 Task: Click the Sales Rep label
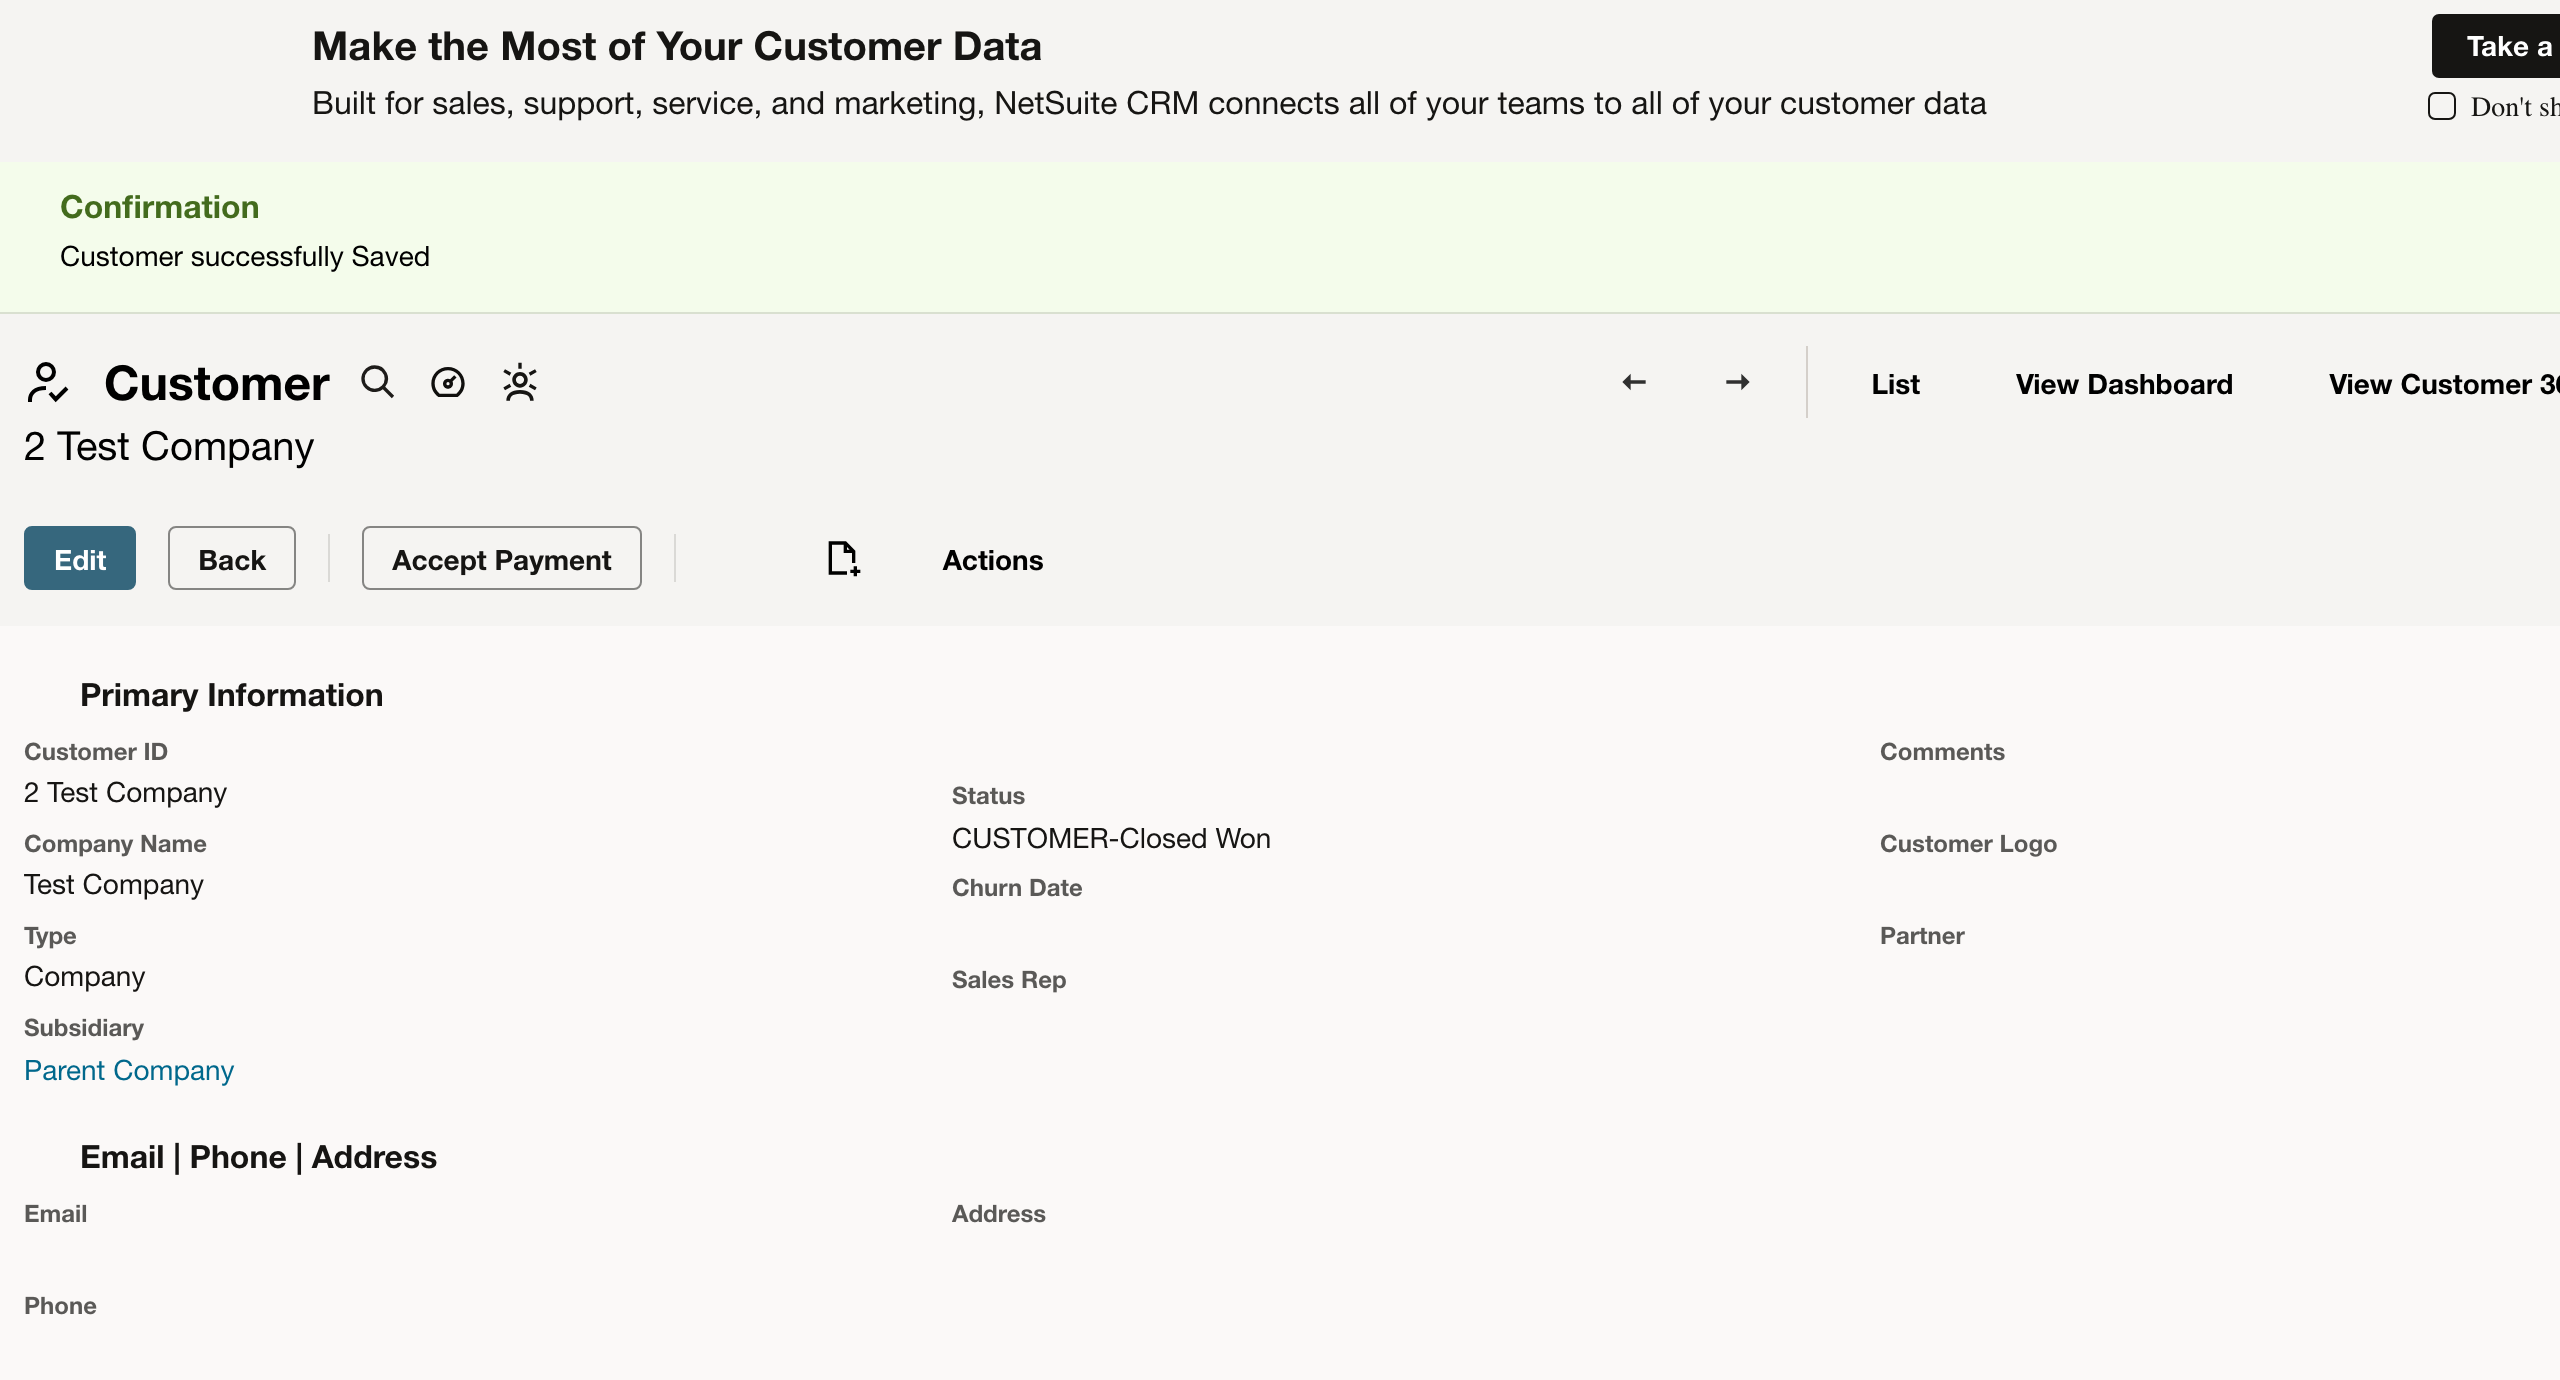pyautogui.click(x=1009, y=980)
